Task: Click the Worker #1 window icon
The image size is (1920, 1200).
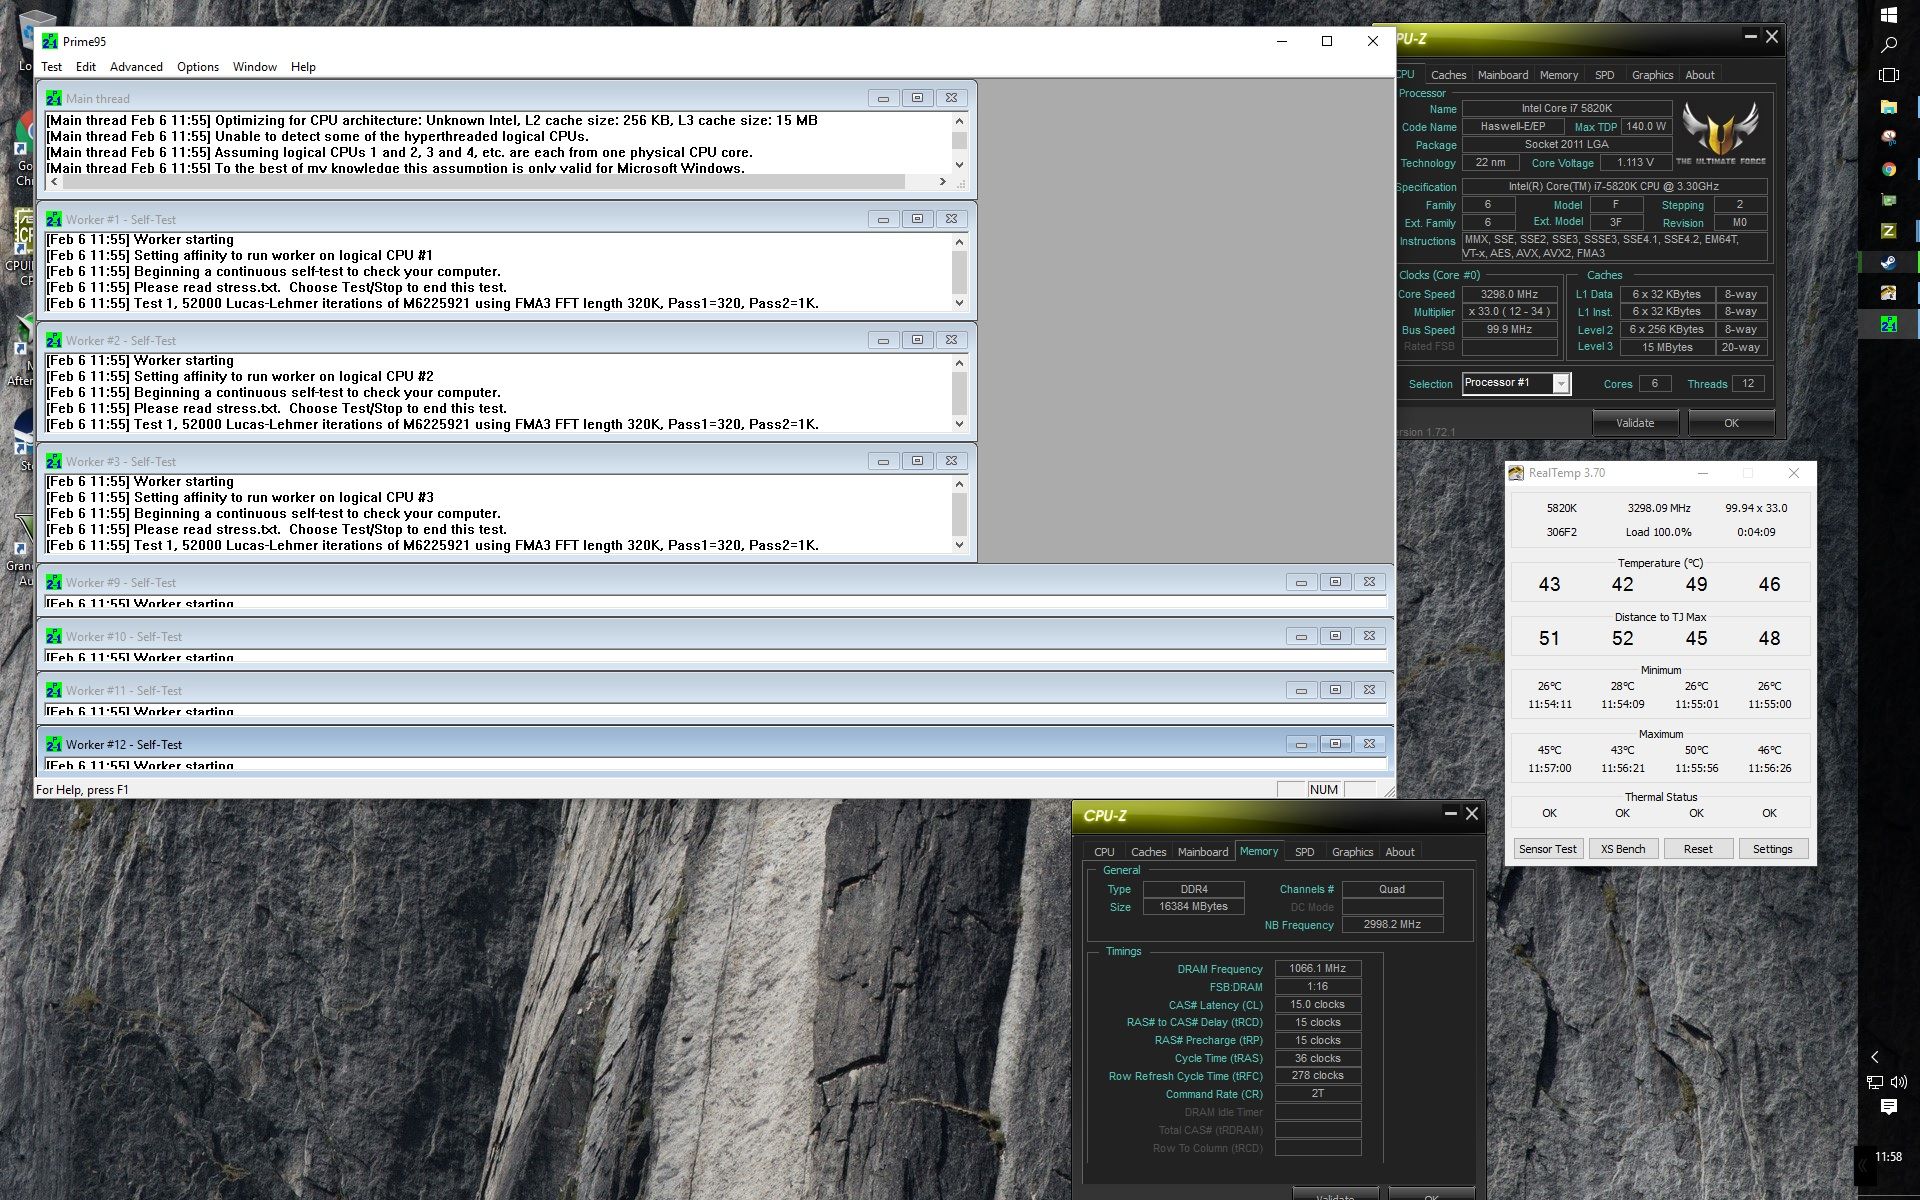Action: tap(54, 219)
